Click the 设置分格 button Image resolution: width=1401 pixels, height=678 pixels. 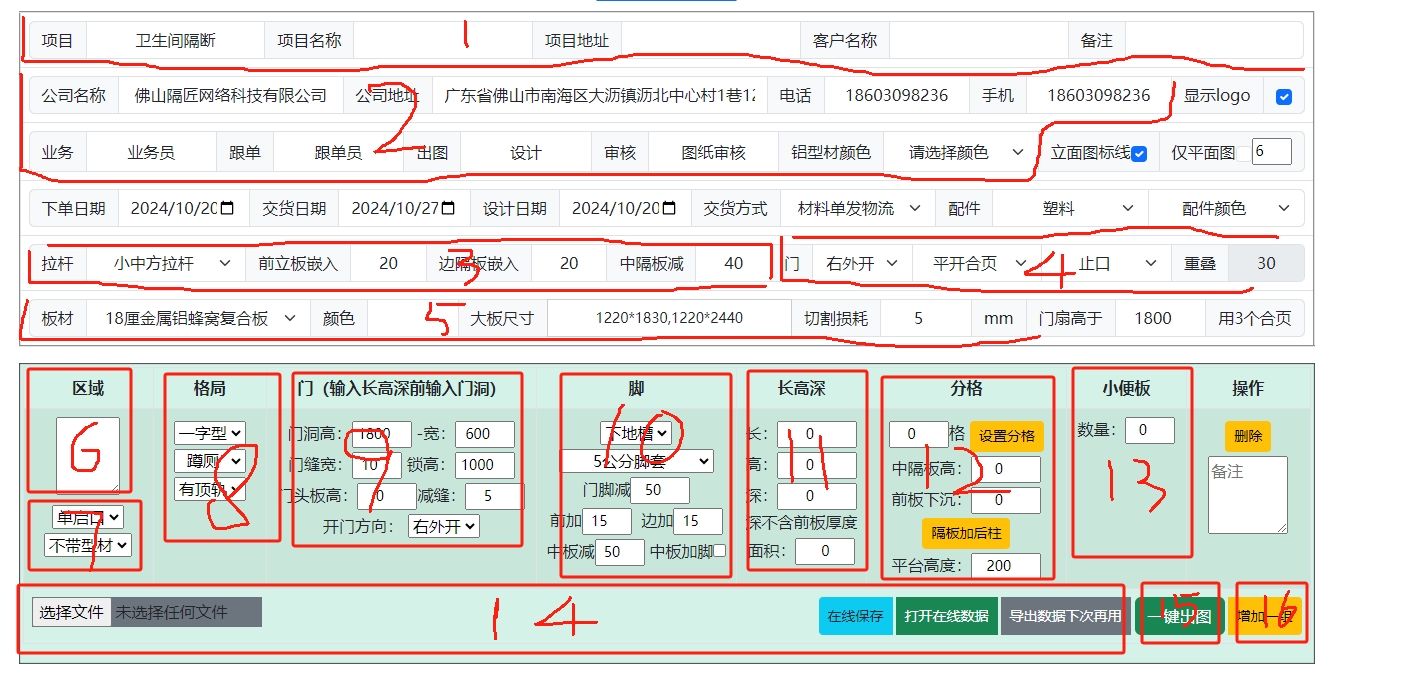pyautogui.click(x=1006, y=436)
